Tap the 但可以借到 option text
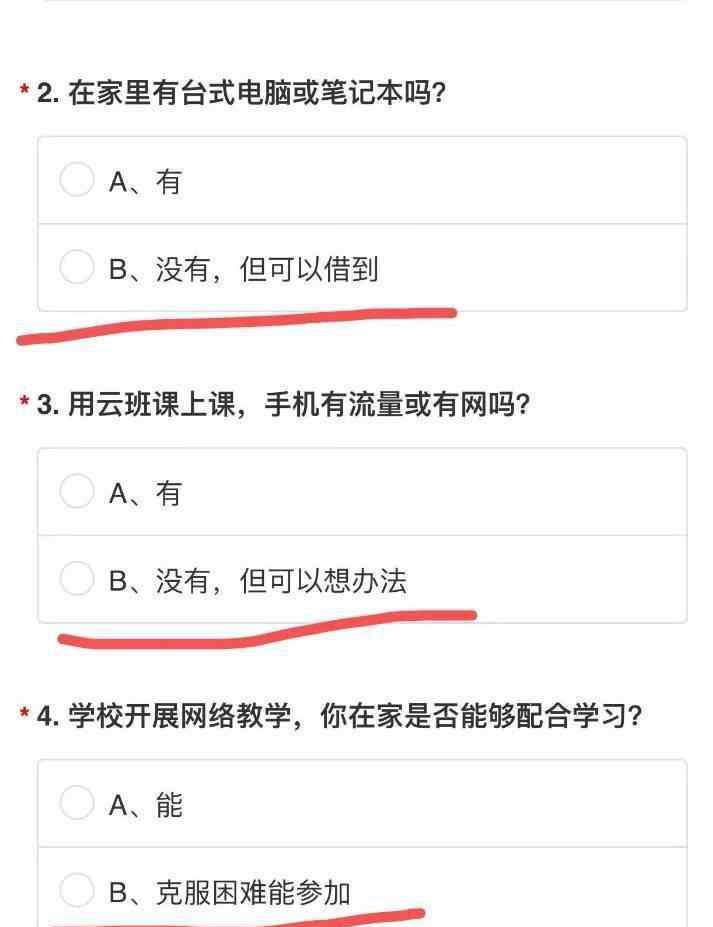Image resolution: width=713 pixels, height=927 pixels. click(309, 269)
